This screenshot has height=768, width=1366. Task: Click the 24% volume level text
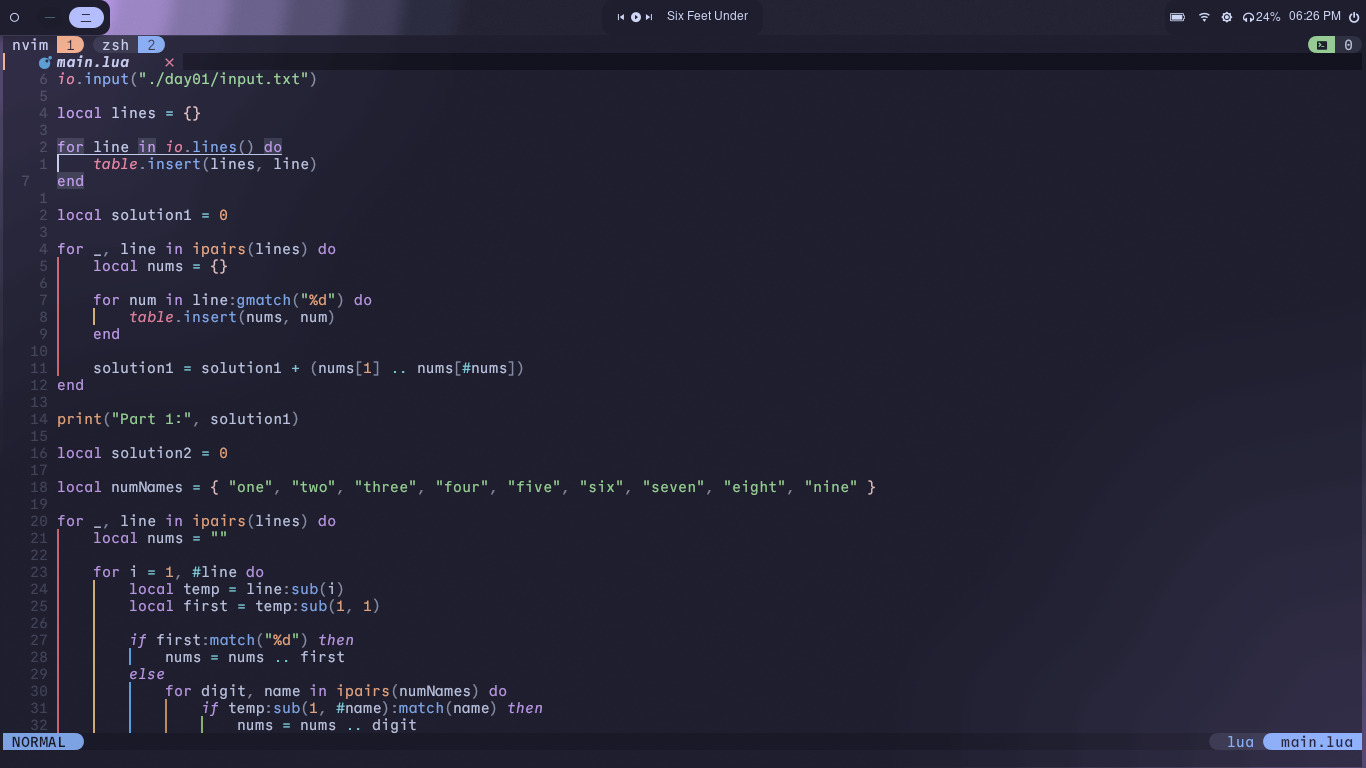point(1268,17)
